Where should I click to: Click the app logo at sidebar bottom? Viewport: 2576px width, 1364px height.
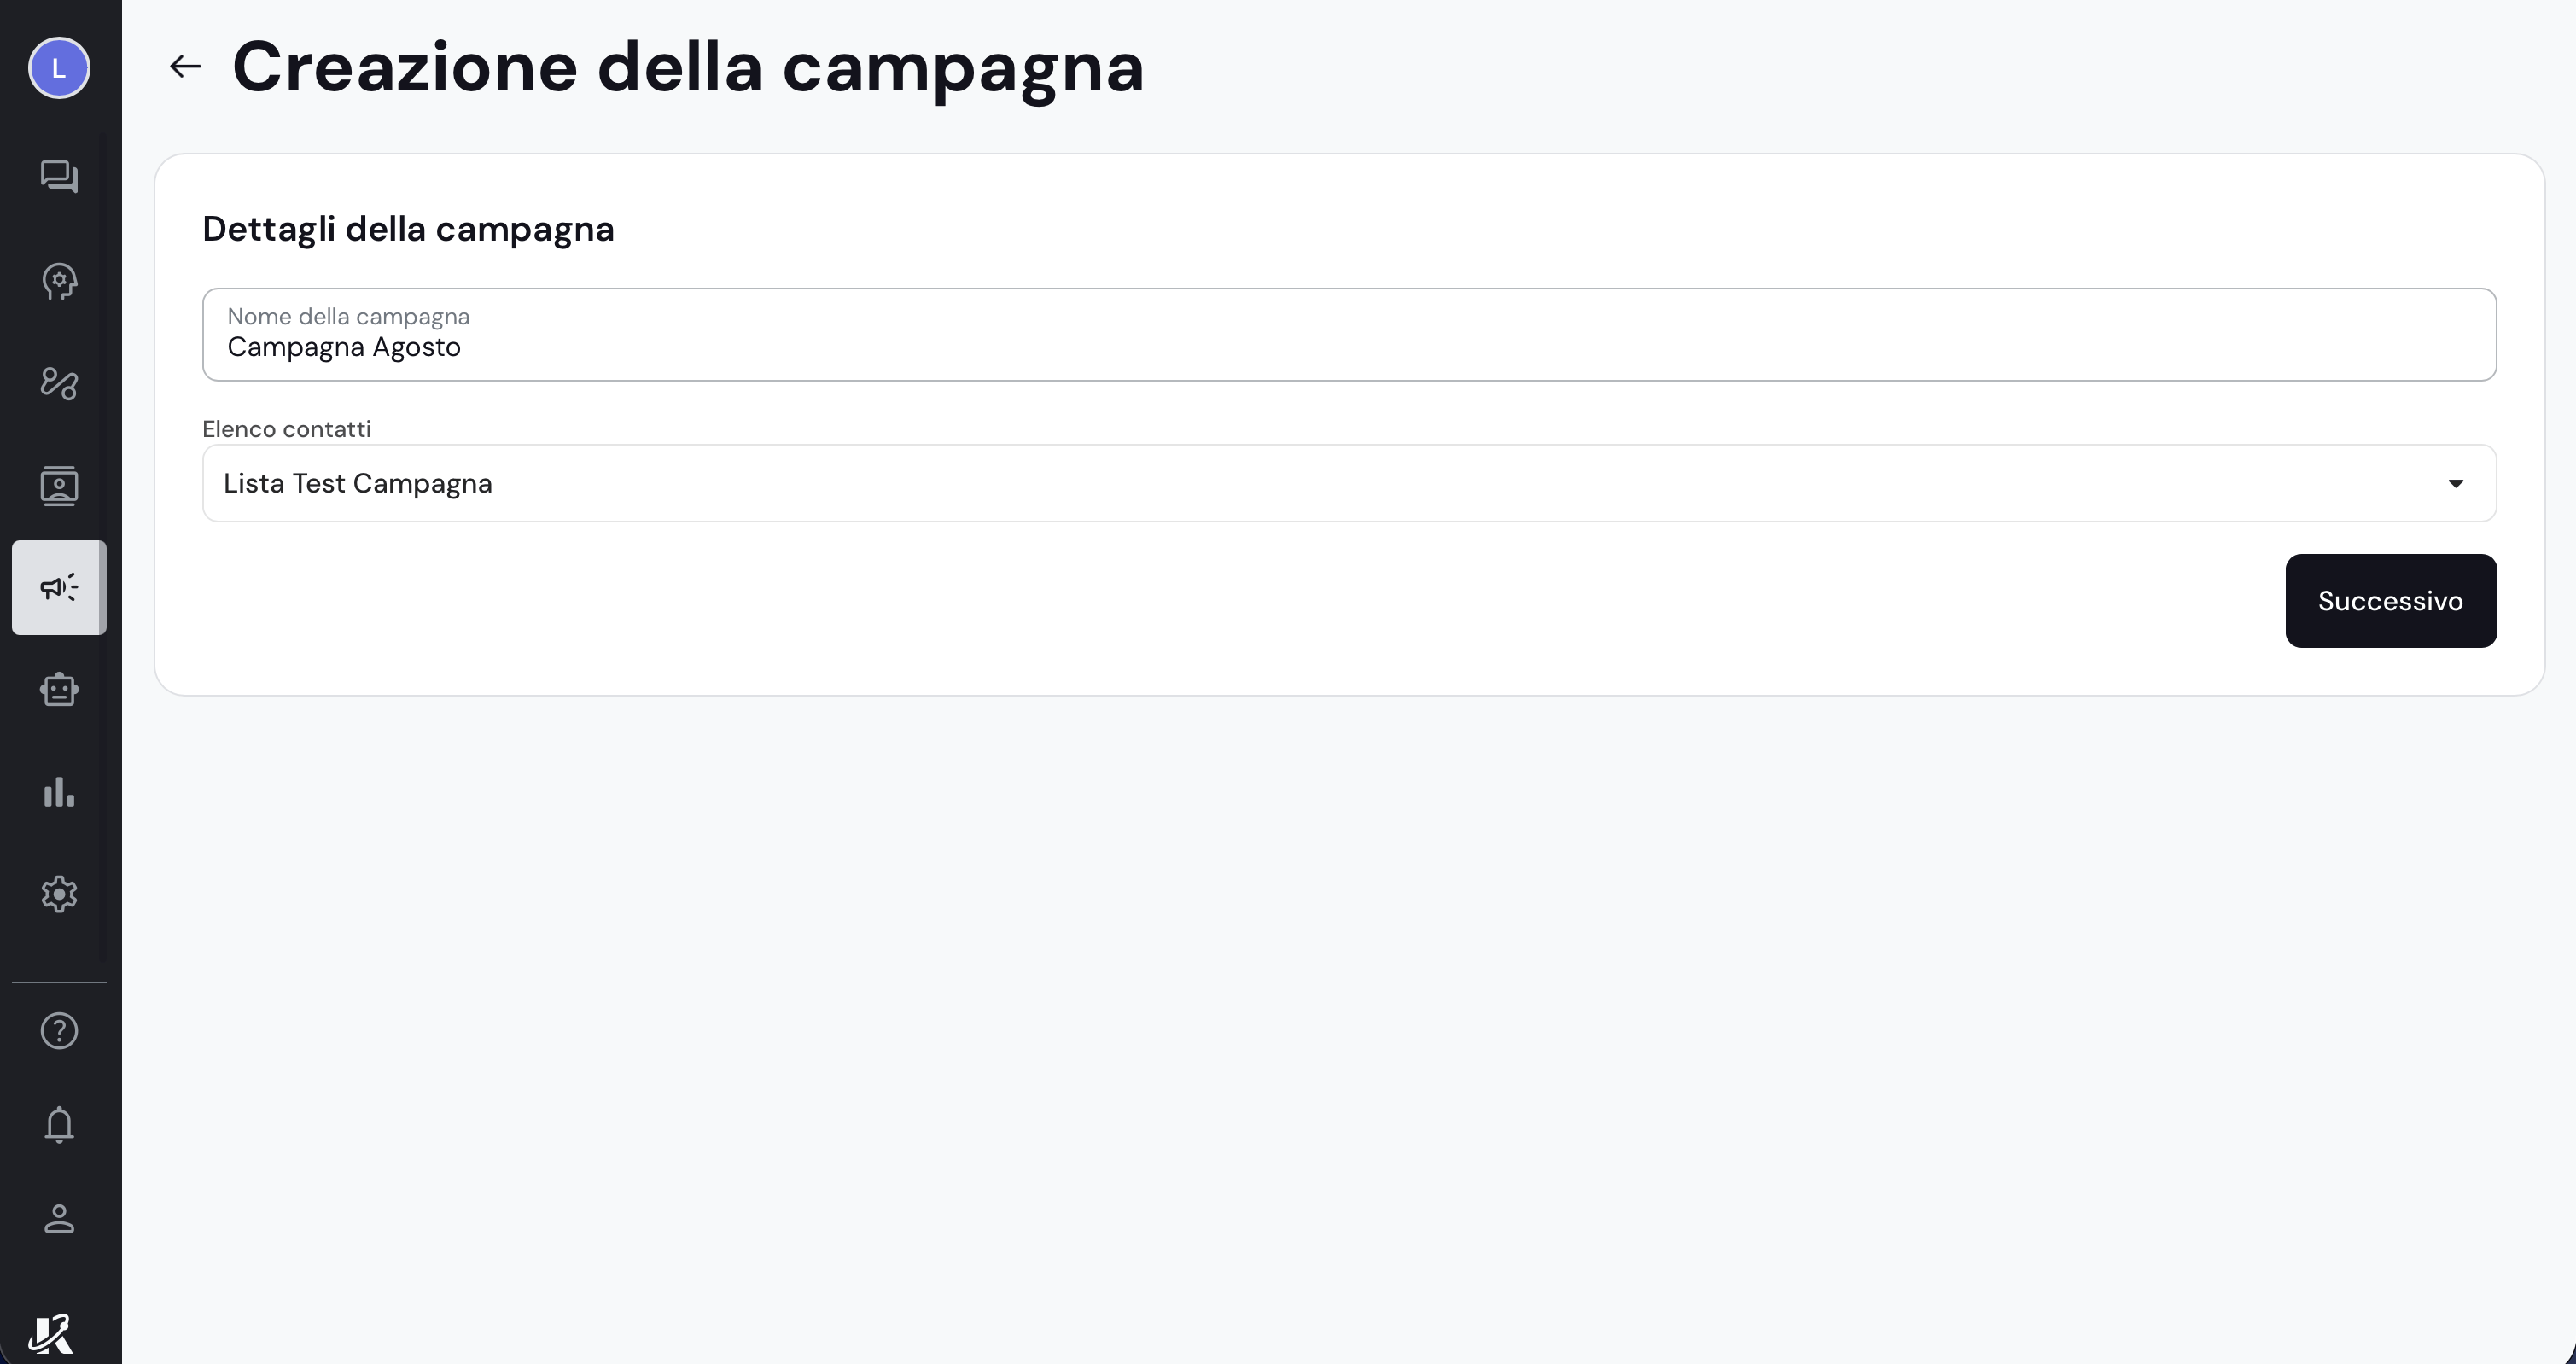(51, 1334)
